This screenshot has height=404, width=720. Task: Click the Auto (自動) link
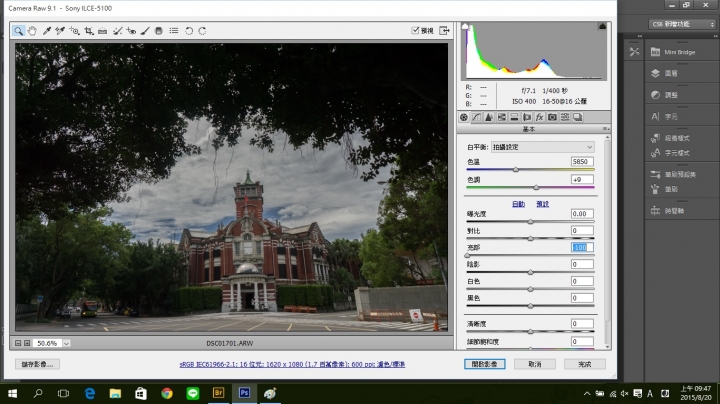(x=518, y=204)
